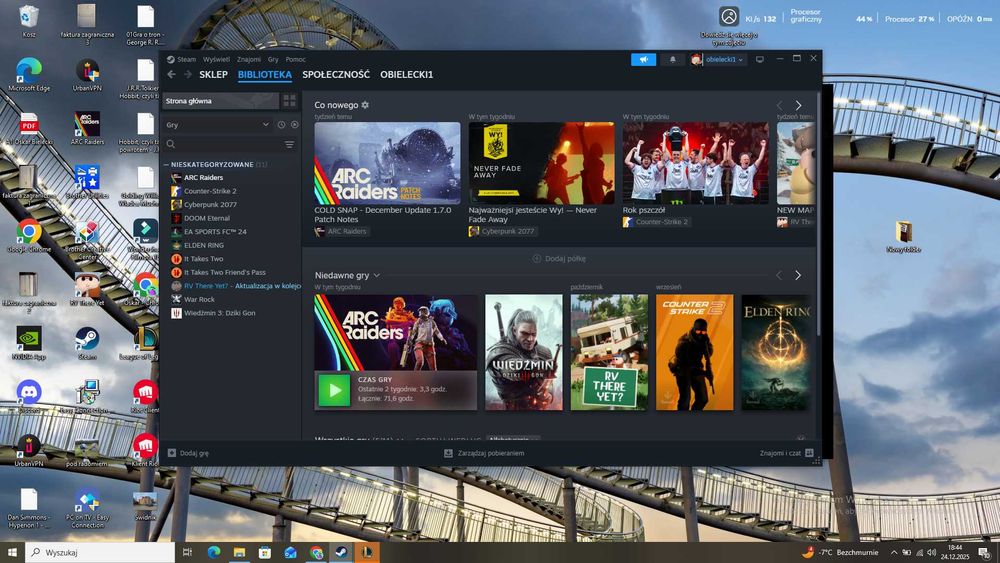Show next recent games arrow
1000x563 pixels.
(798, 275)
